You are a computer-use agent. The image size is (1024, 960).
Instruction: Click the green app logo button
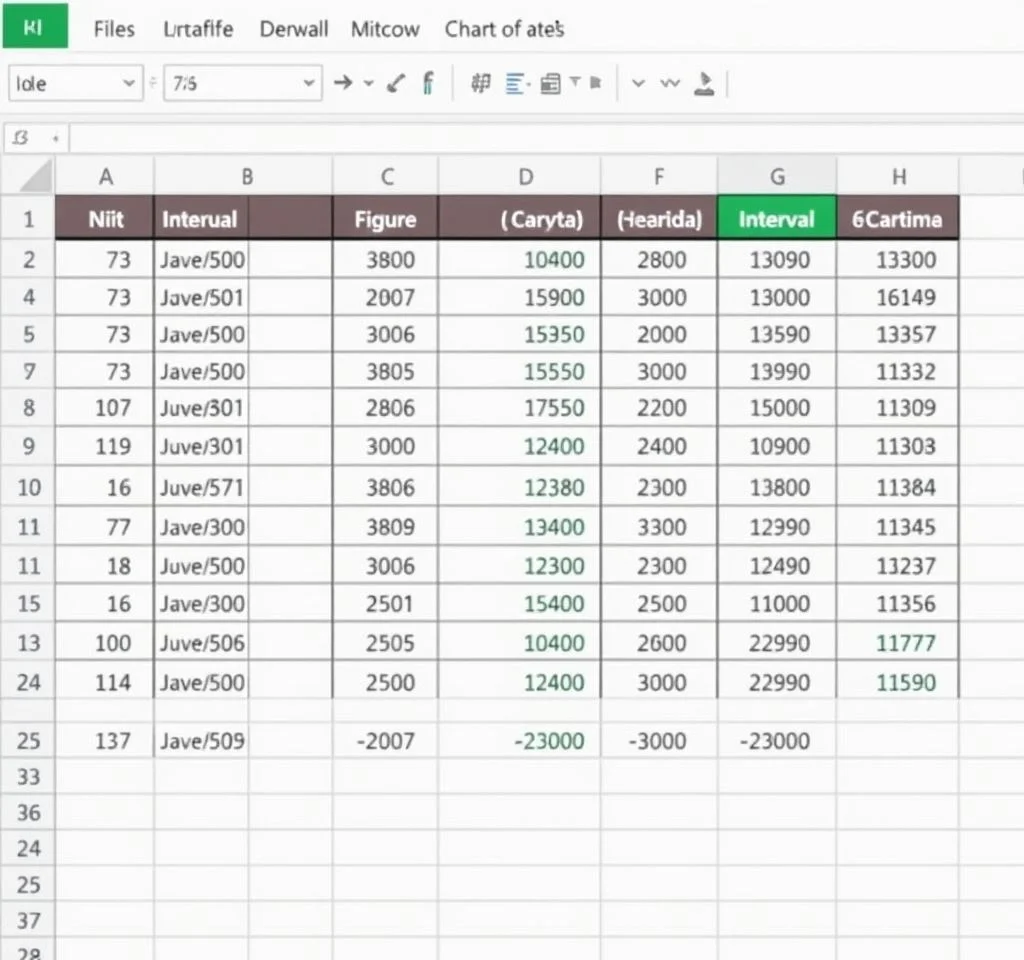coord(35,27)
